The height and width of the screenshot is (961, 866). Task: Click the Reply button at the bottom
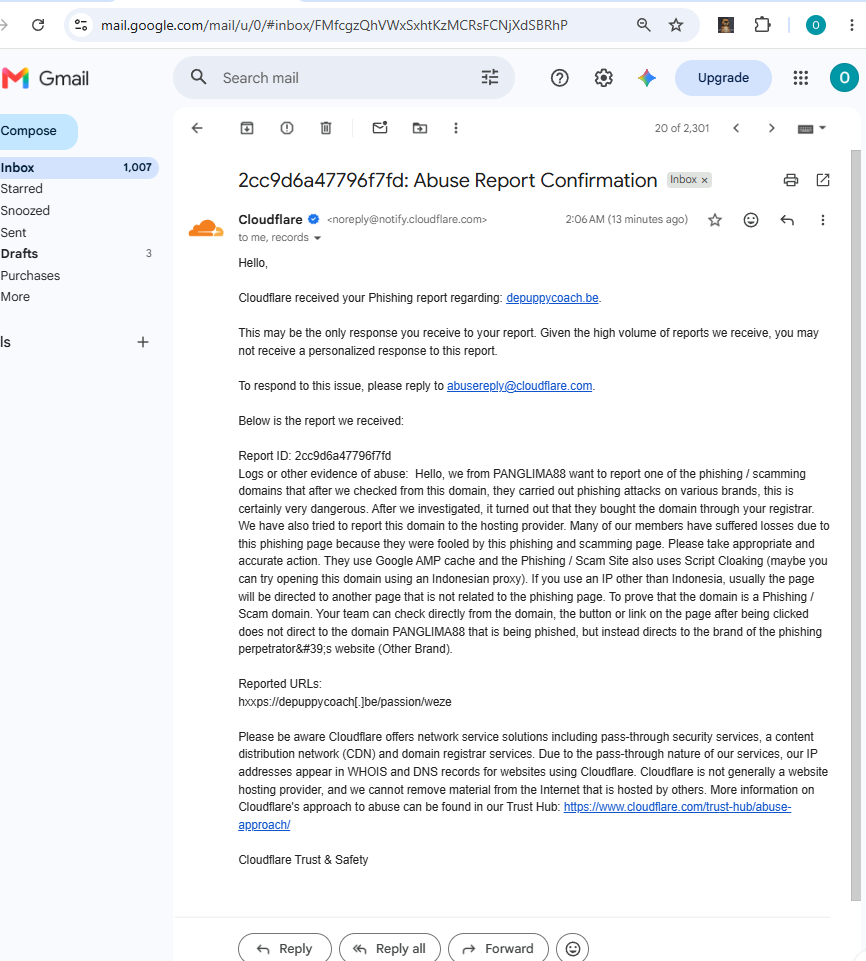[x=285, y=949]
